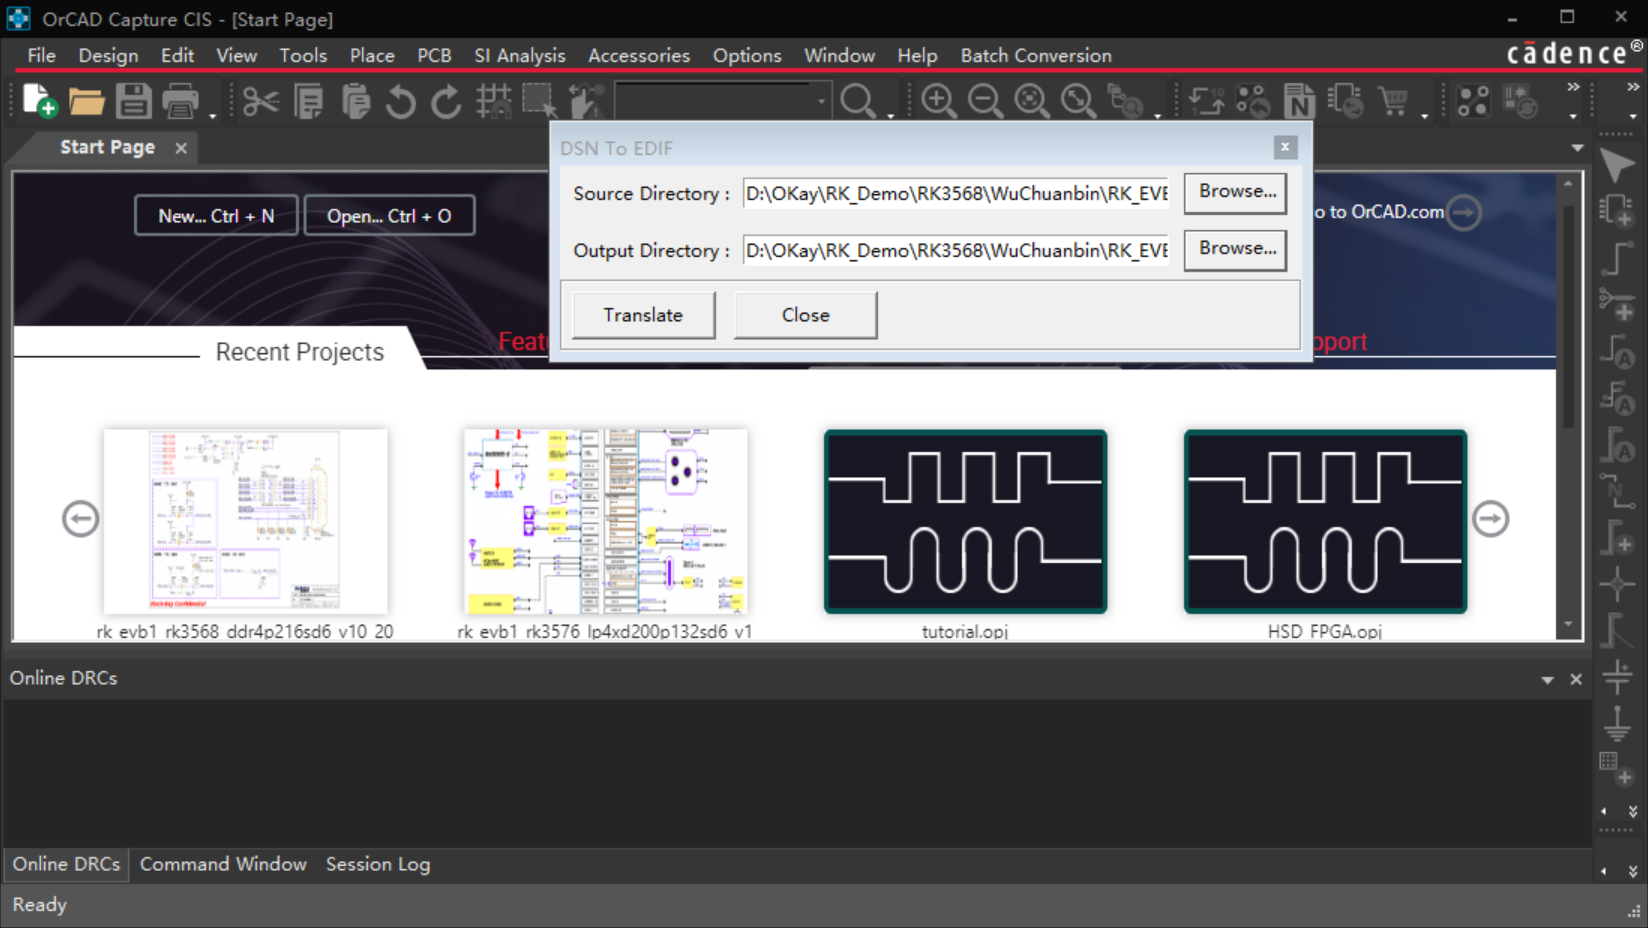Image resolution: width=1648 pixels, height=928 pixels.
Task: Click the New... Ctrl + N button
Action: click(x=216, y=215)
